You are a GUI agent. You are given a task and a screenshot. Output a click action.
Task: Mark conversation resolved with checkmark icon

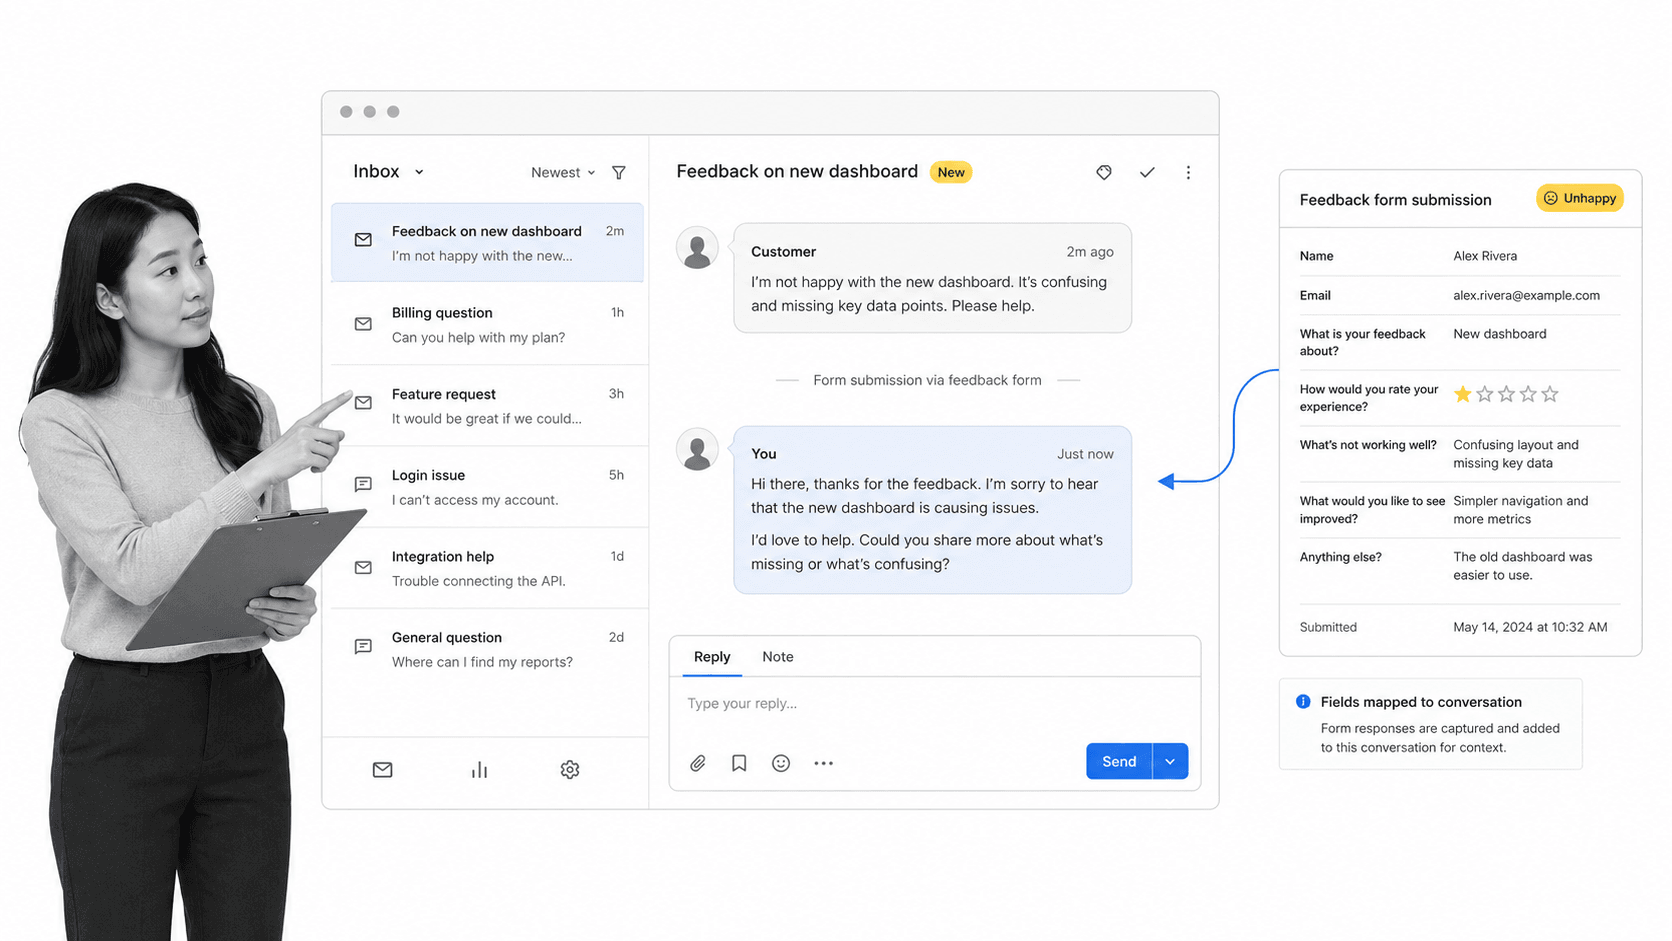click(x=1147, y=172)
